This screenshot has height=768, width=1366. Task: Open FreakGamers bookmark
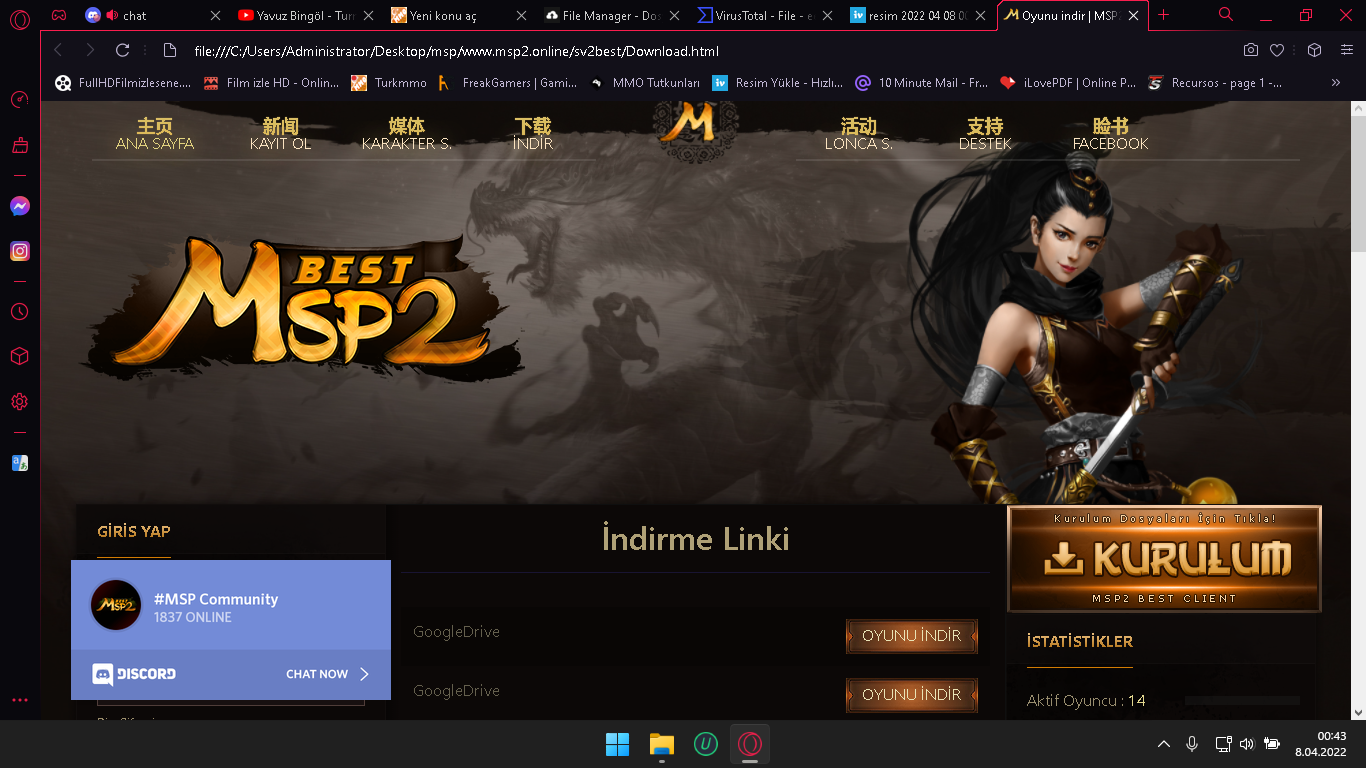point(508,83)
